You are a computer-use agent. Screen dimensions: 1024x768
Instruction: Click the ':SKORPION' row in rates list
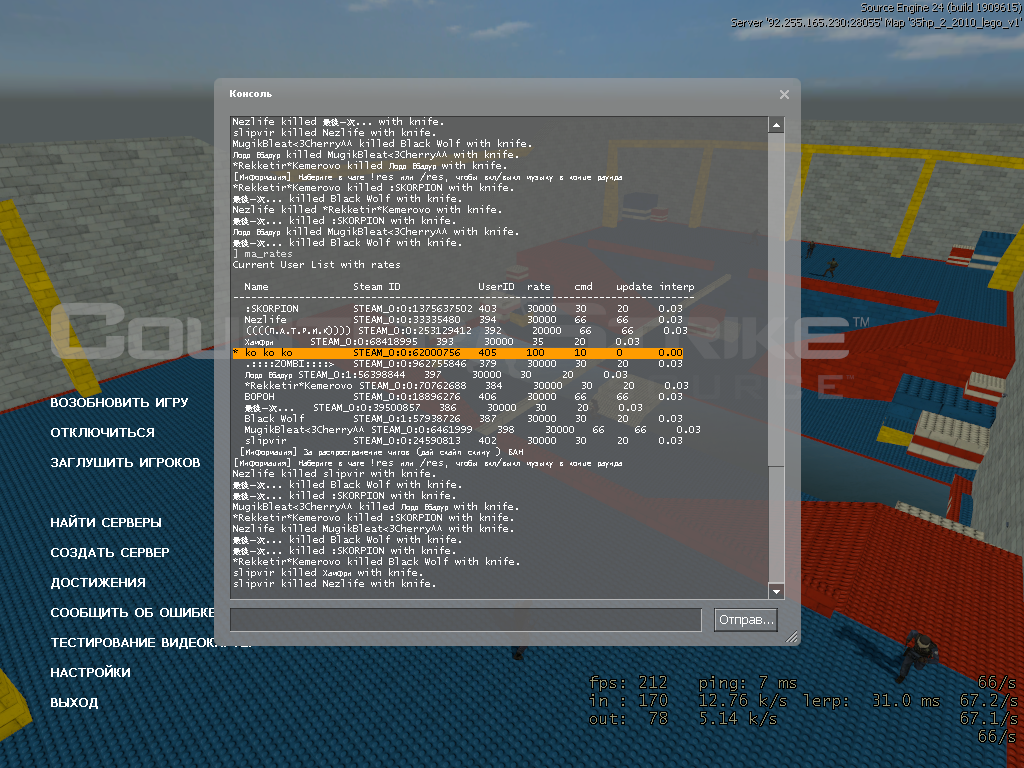(463, 309)
